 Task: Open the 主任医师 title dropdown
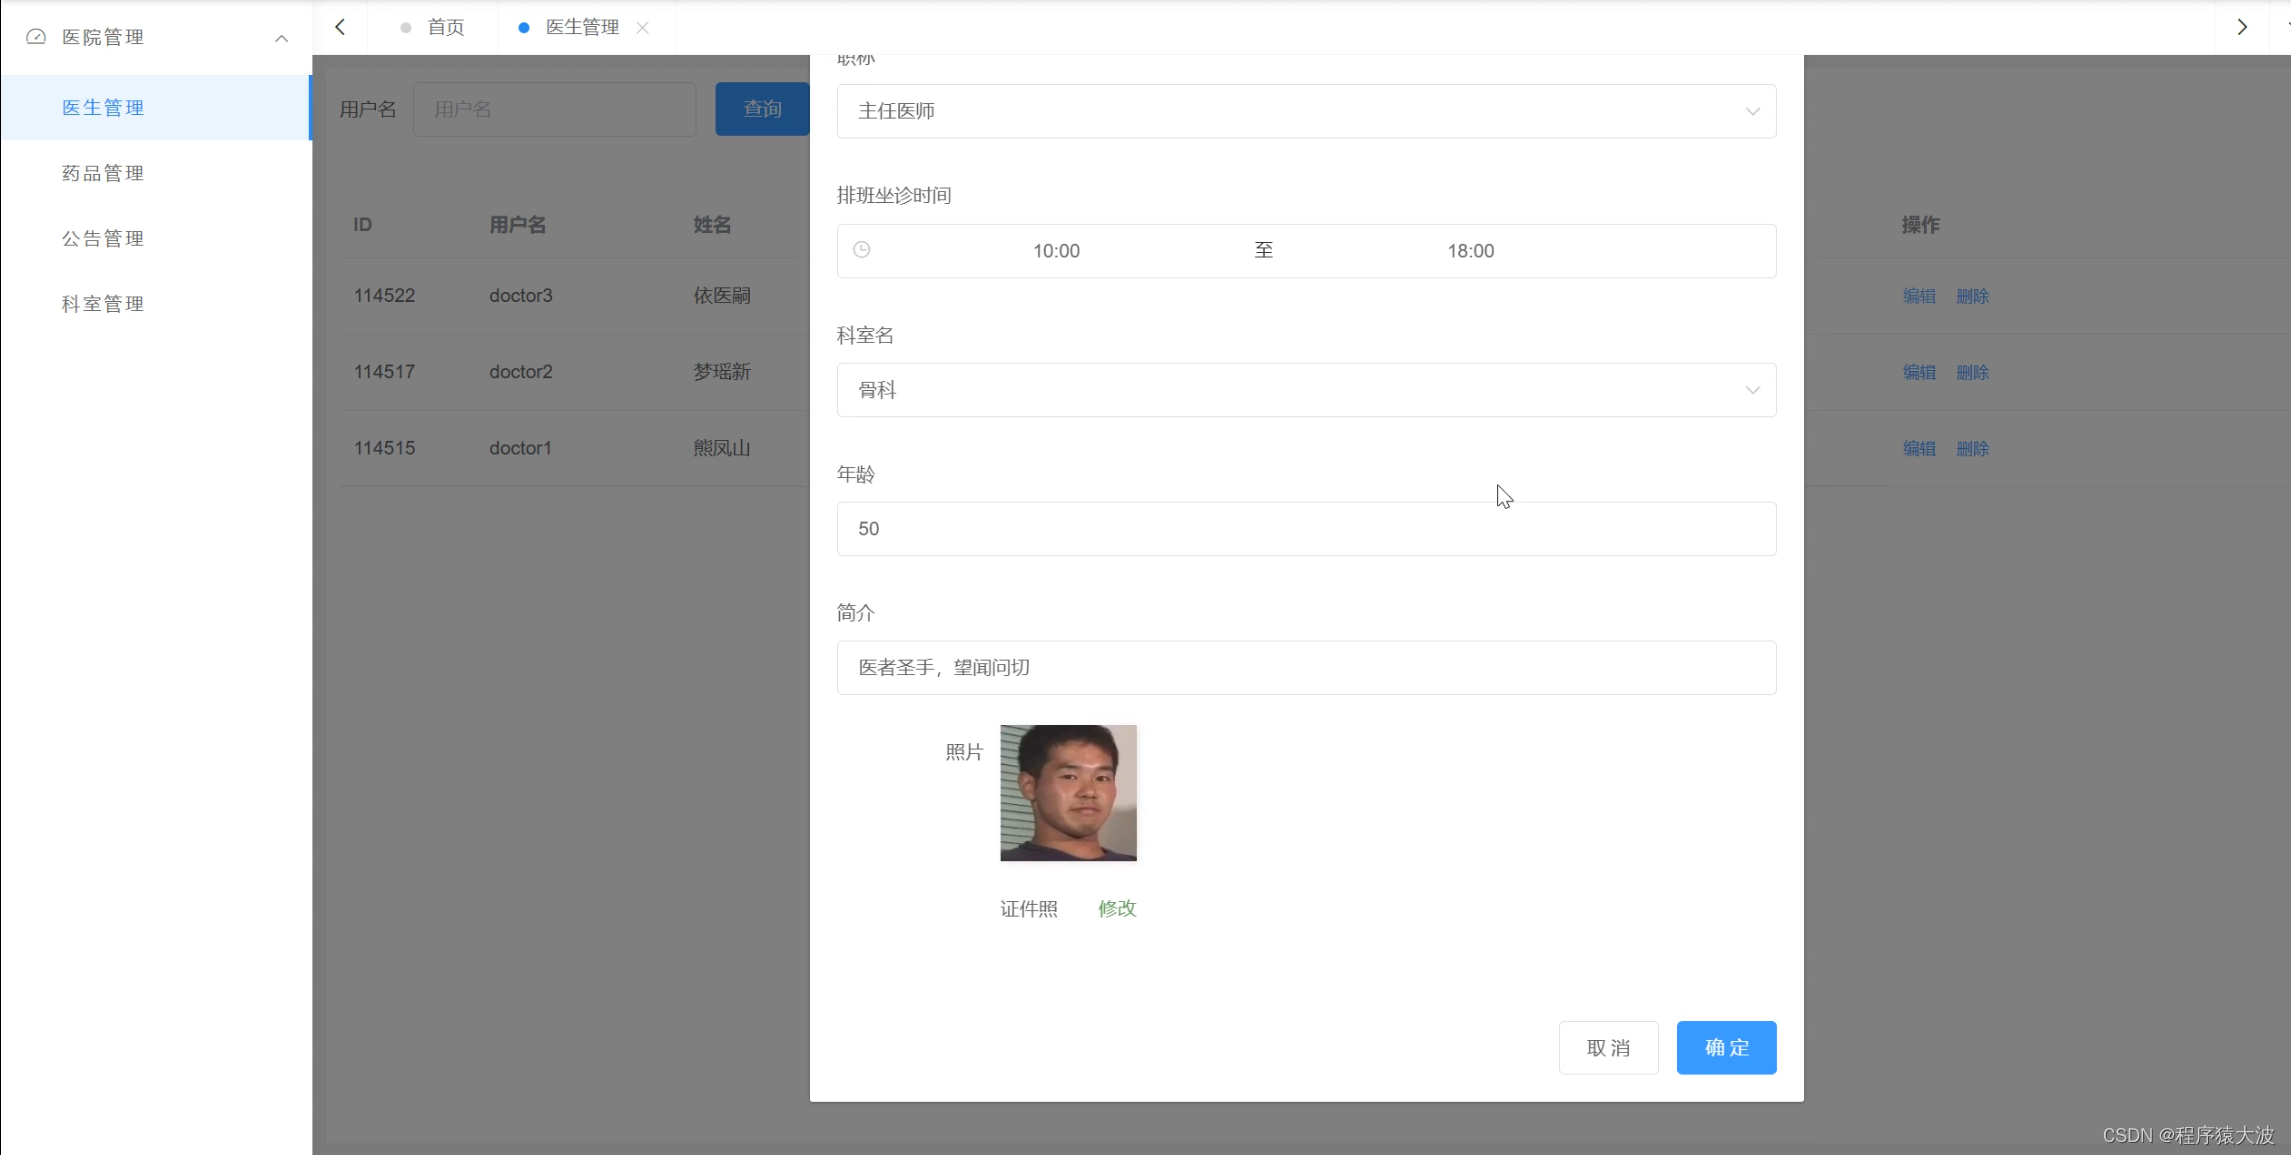click(1305, 111)
